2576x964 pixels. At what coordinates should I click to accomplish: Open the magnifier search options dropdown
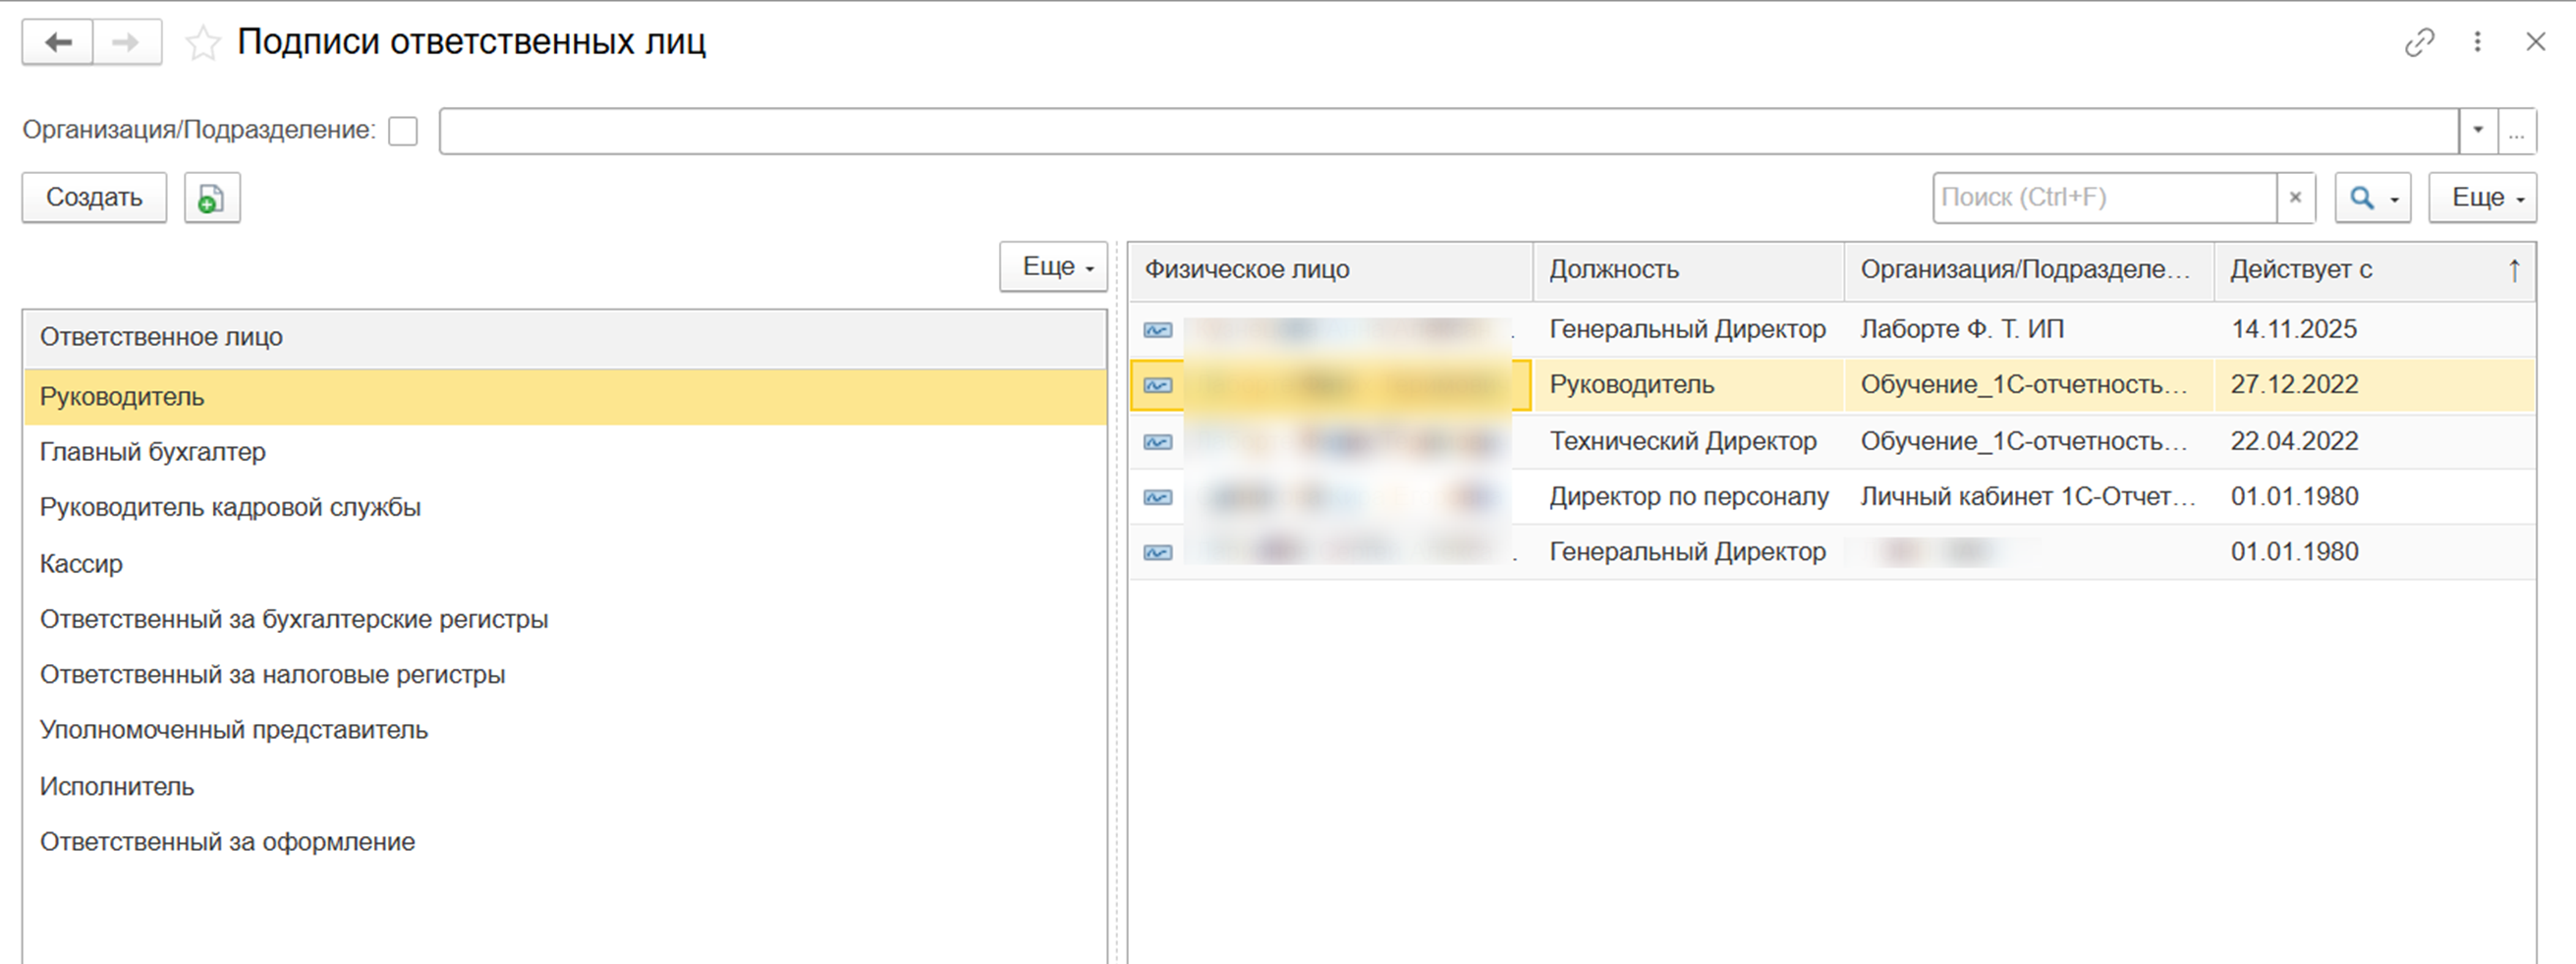(2372, 198)
